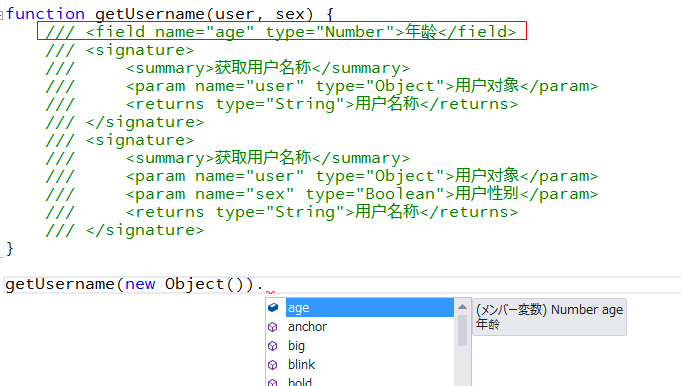Click the method icon beside 'big'
The width and height of the screenshot is (681, 386).
(272, 346)
